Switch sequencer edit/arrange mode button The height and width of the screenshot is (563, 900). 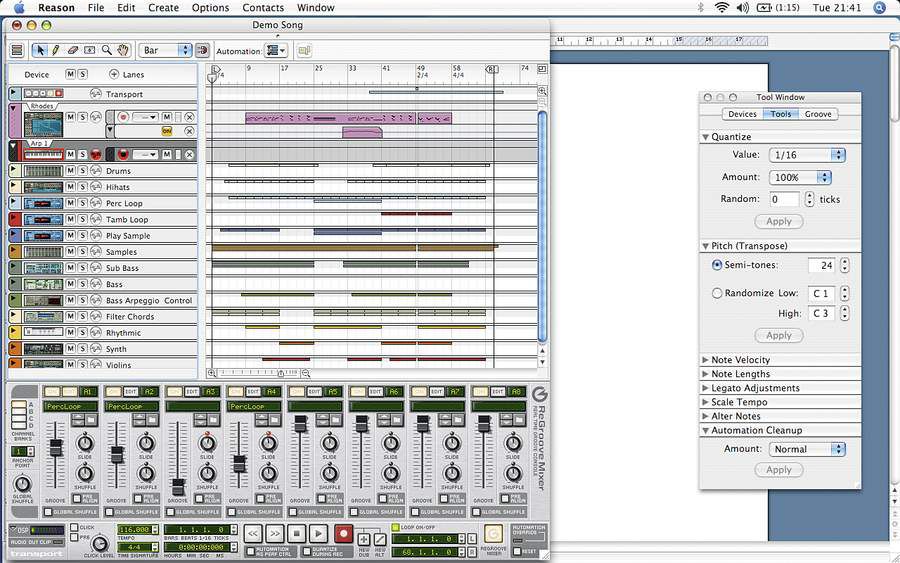coord(17,51)
